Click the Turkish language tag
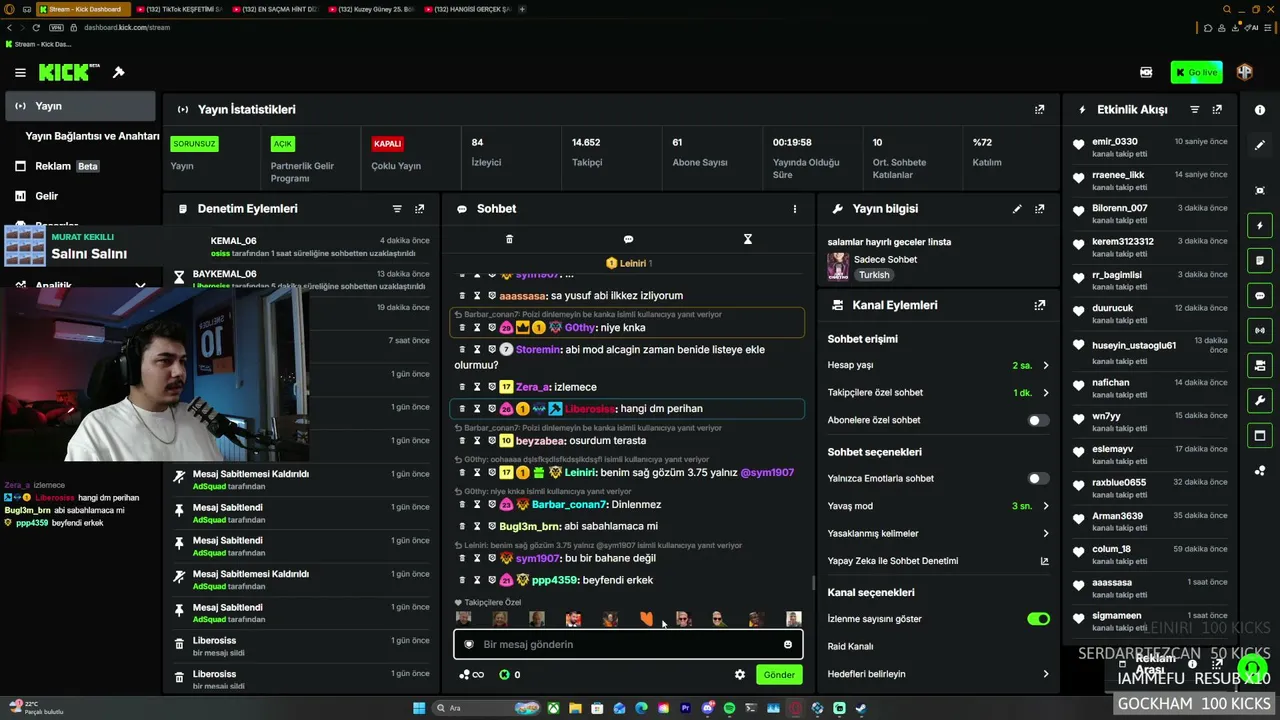The height and width of the screenshot is (720, 1280). click(x=873, y=275)
